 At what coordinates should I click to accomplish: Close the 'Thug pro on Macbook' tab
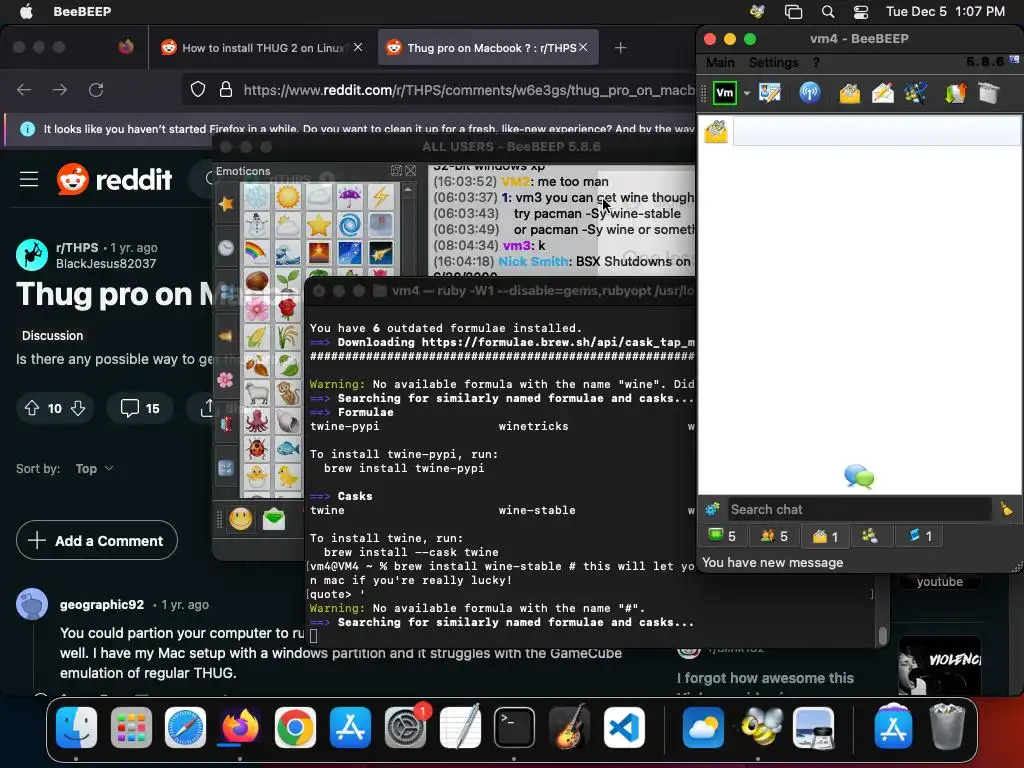583,48
